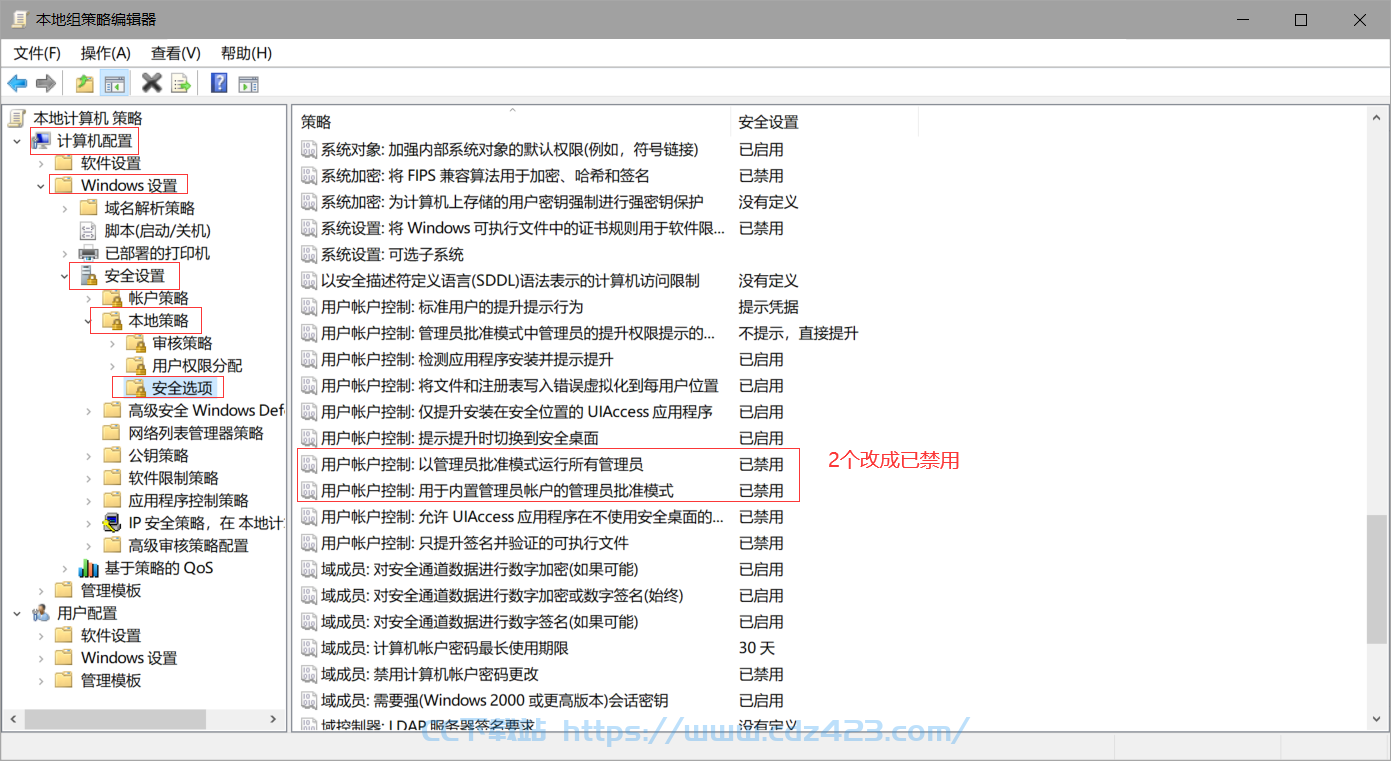Collapse the 计算机配置 tree node
The width and height of the screenshot is (1391, 761).
pos(16,141)
